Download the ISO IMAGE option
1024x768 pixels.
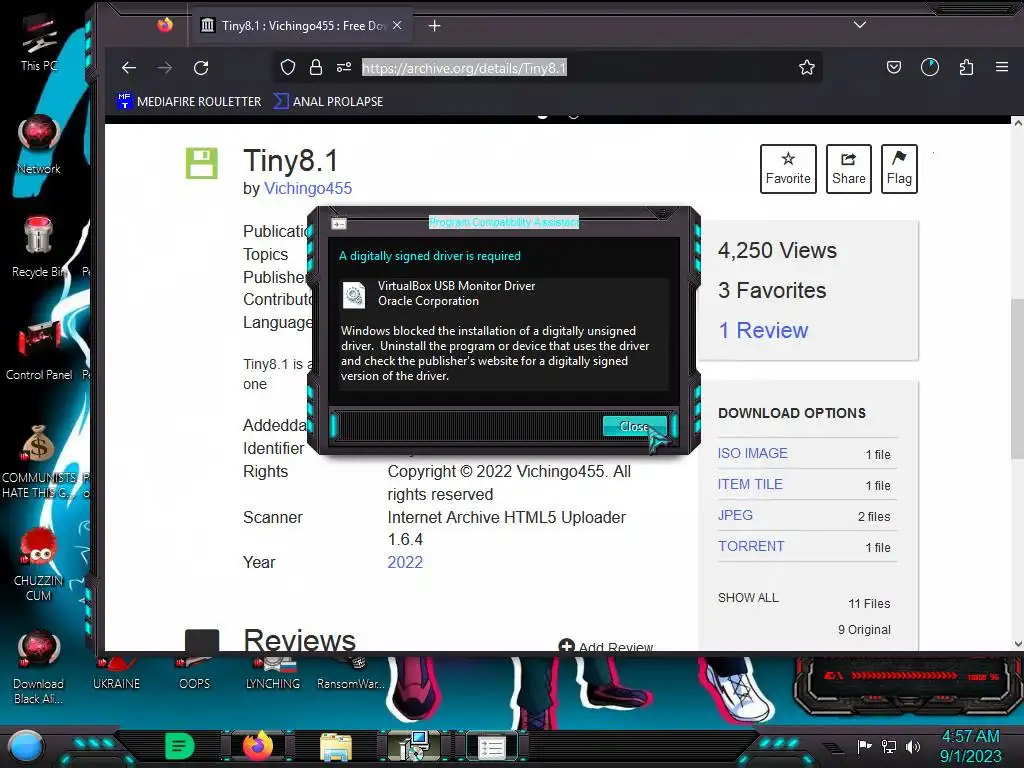(752, 453)
